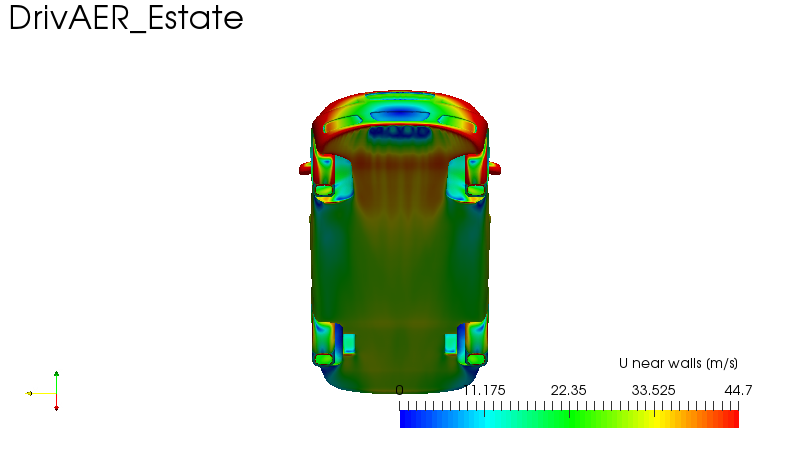The height and width of the screenshot is (450, 800).
Task: Click the 22.35 legend value label
Action: (568, 390)
